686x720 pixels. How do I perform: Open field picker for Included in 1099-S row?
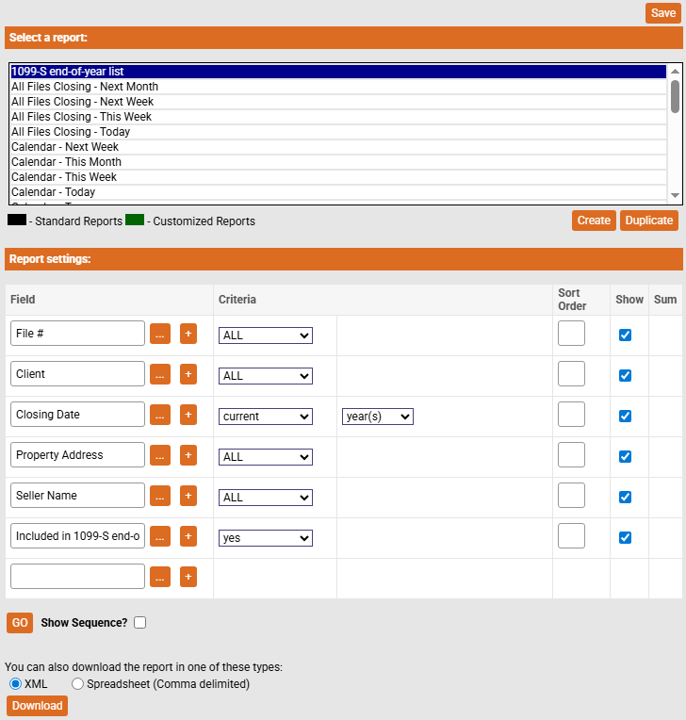coord(160,536)
